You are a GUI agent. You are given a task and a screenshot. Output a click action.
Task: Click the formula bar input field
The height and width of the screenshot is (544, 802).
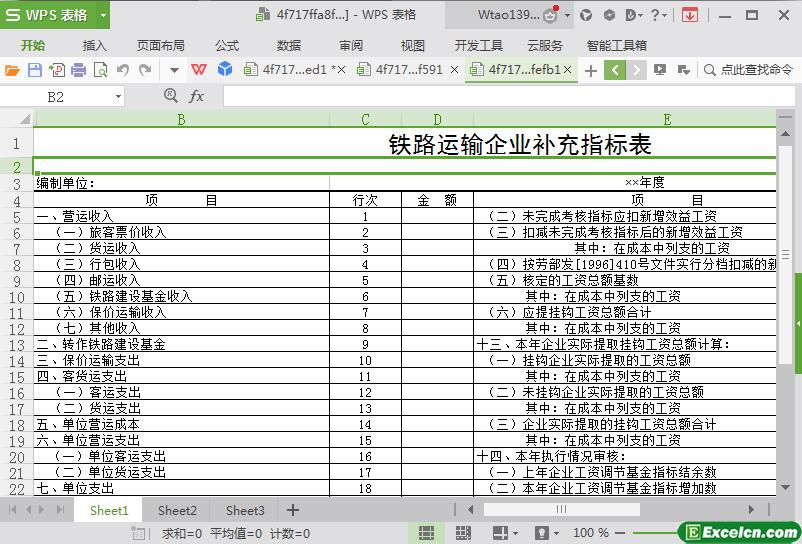point(509,96)
